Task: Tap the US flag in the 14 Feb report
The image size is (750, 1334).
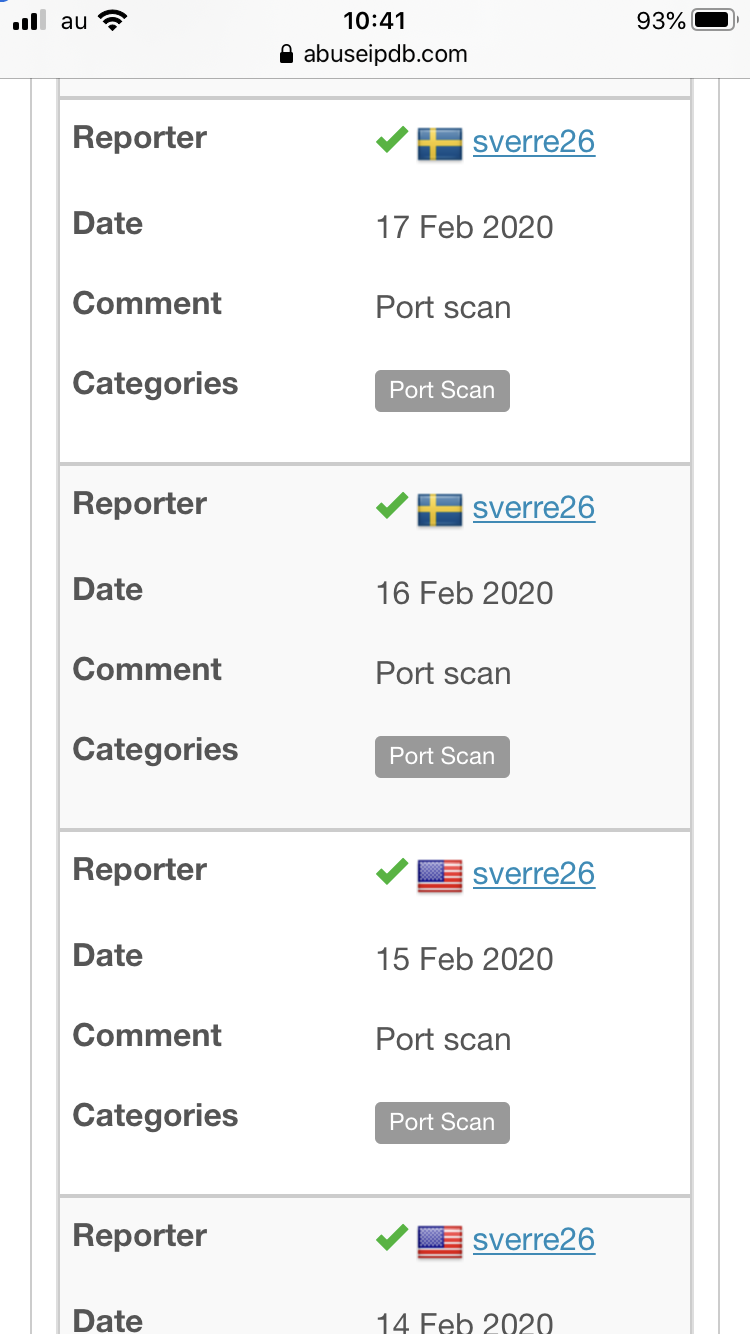Action: pyautogui.click(x=439, y=1242)
